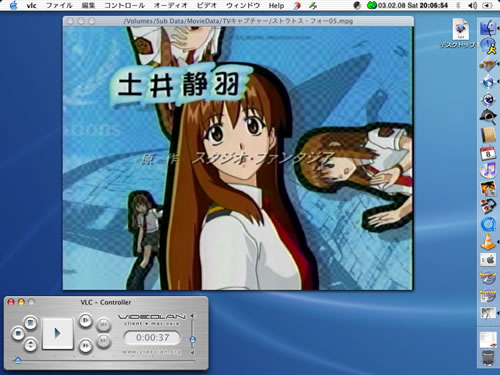
Task: Click the greyed-out previous track button
Action: pyautogui.click(x=103, y=325)
